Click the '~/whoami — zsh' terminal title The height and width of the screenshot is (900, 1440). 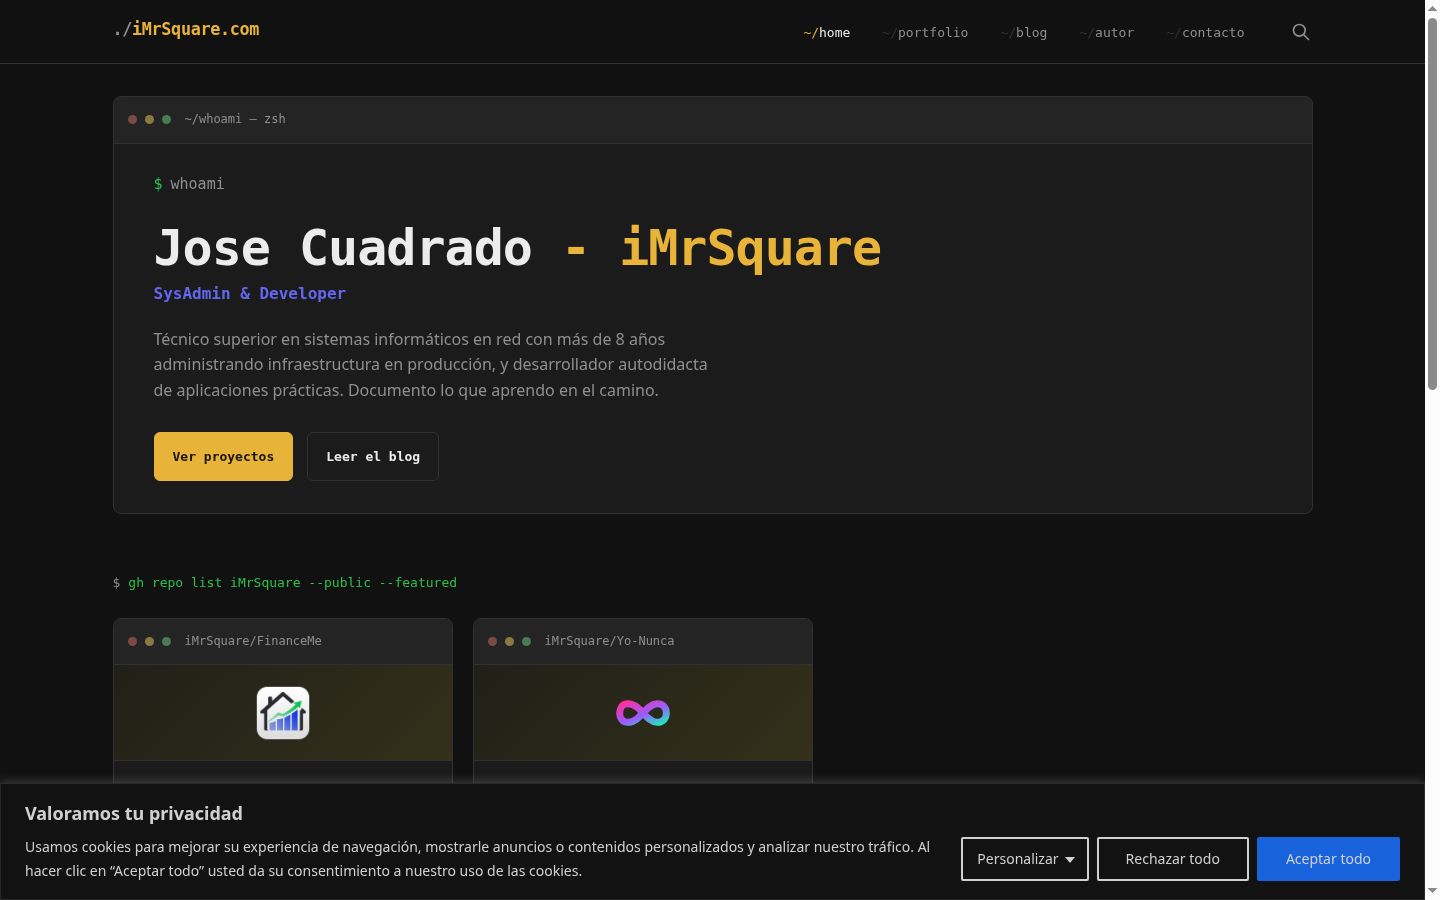tap(235, 119)
